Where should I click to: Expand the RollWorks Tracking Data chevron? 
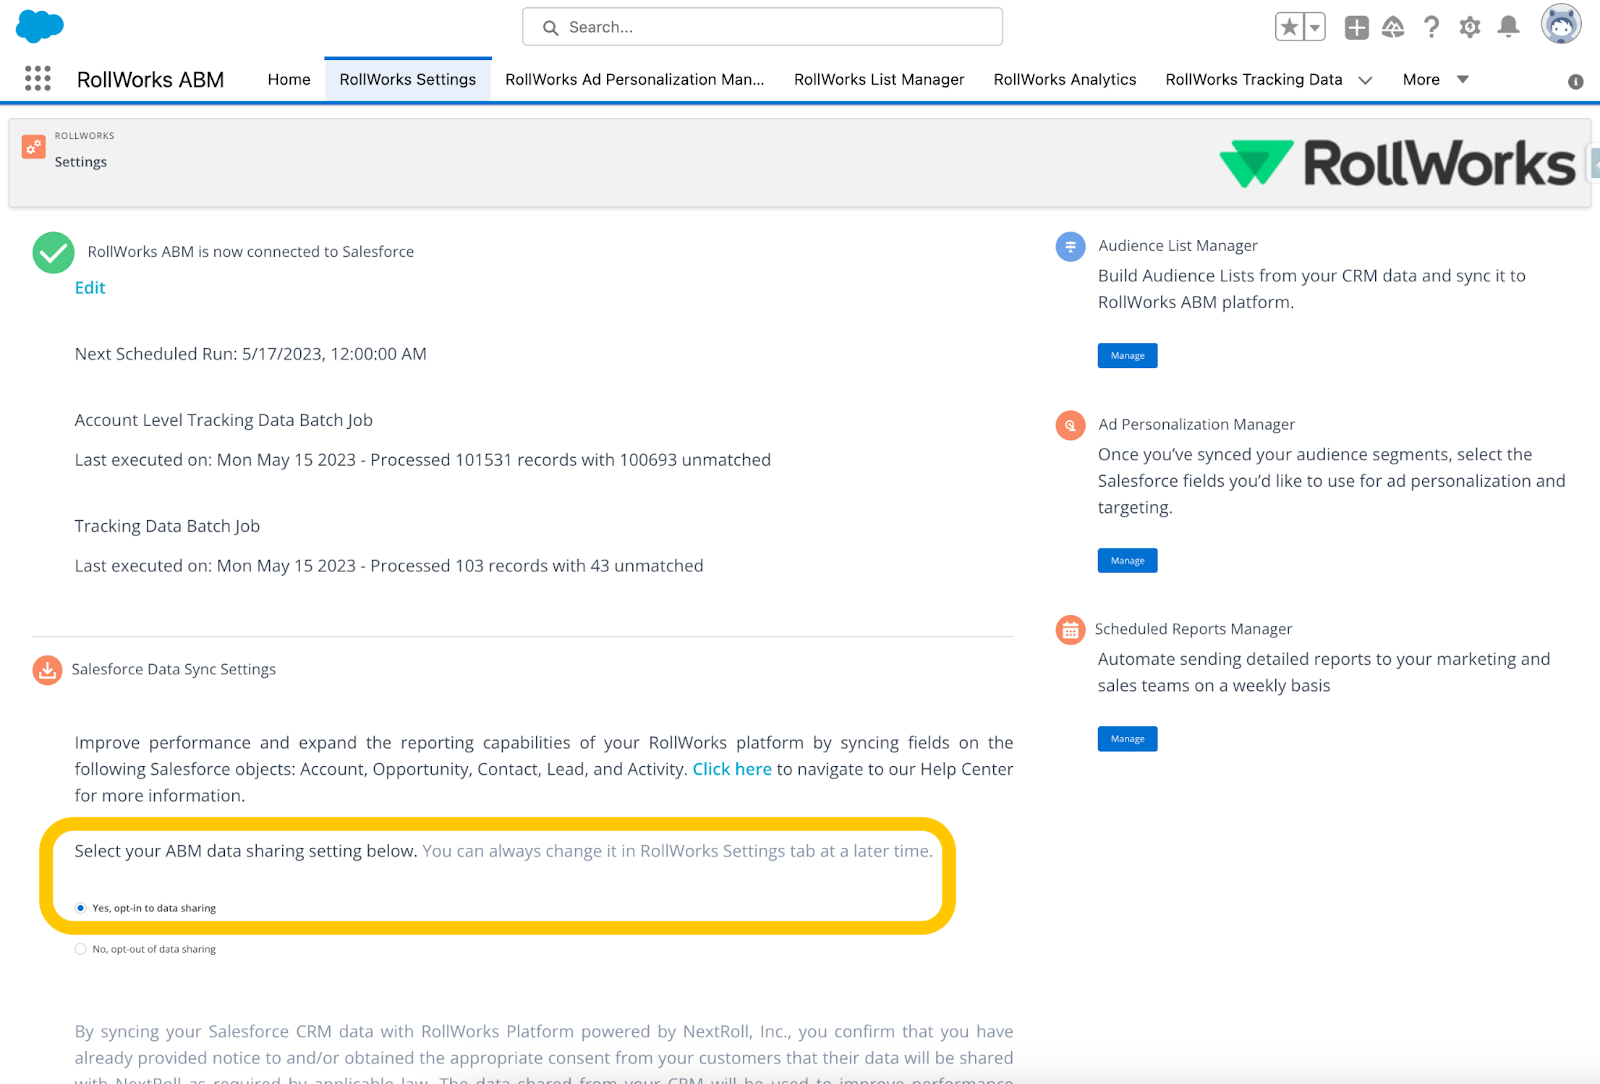click(1365, 80)
